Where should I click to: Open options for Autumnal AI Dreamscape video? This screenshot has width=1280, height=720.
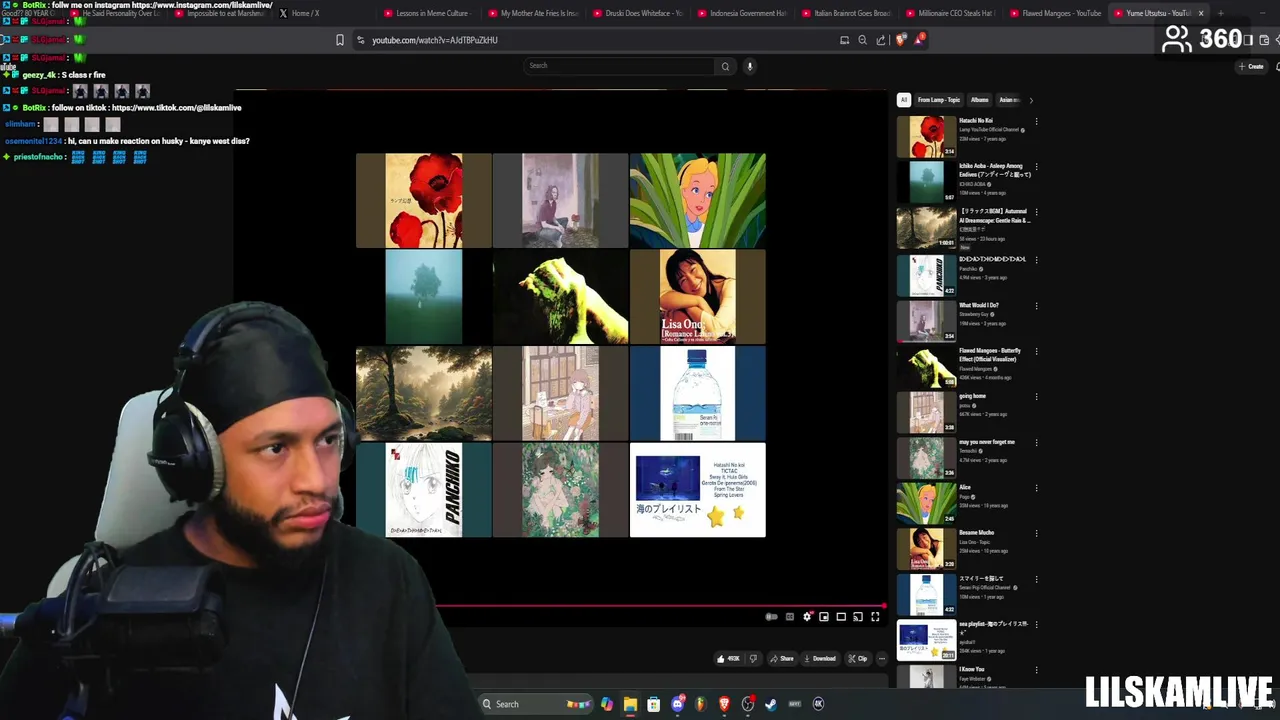pyautogui.click(x=1036, y=213)
